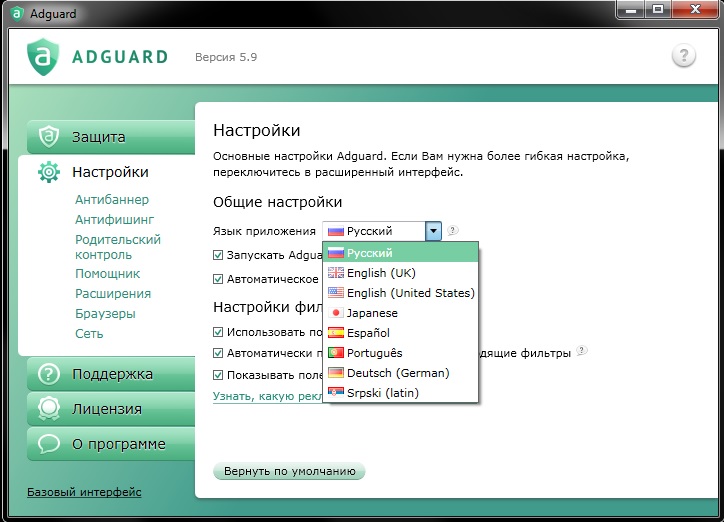Click the United States flag icon
The width and height of the screenshot is (724, 522).
tap(336, 293)
